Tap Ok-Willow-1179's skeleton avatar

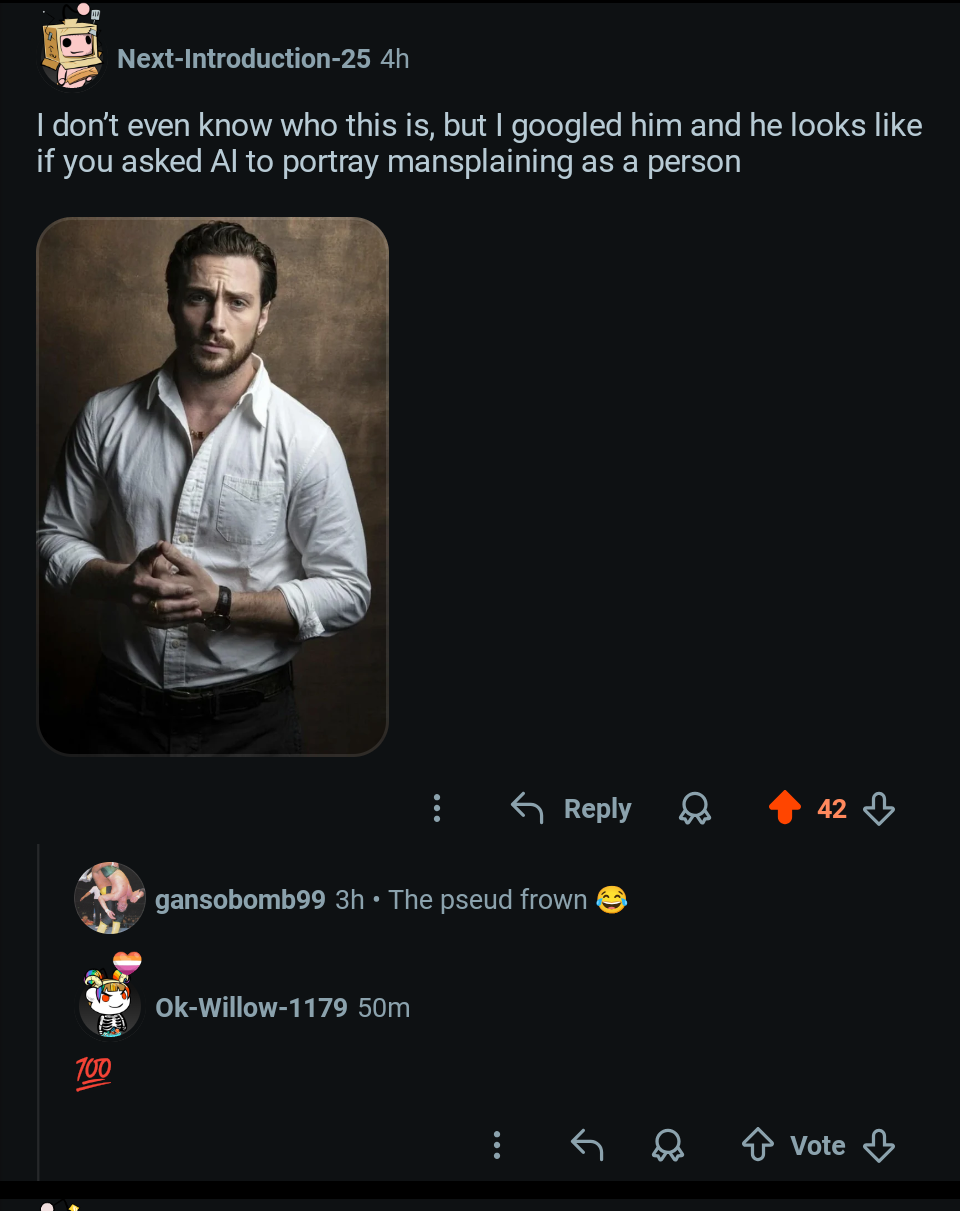[x=110, y=1008]
